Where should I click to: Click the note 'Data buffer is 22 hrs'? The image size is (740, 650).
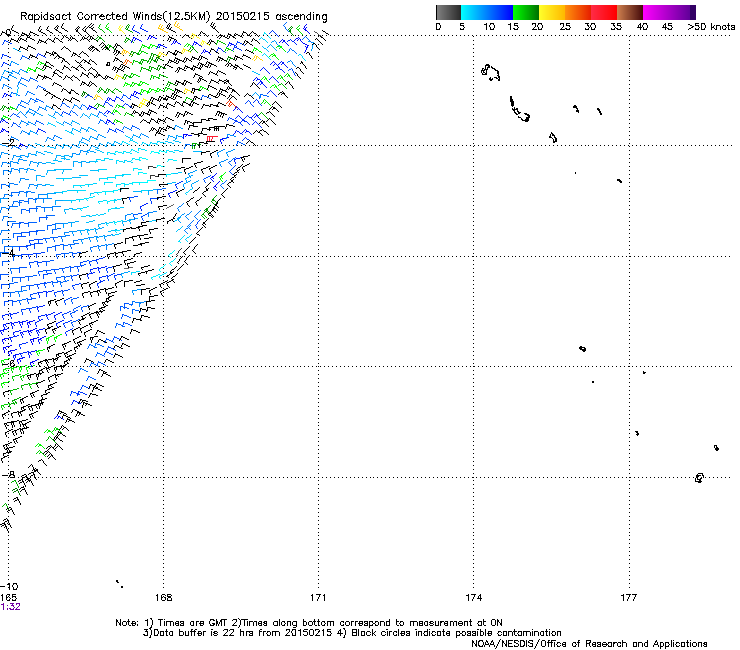coord(204,633)
